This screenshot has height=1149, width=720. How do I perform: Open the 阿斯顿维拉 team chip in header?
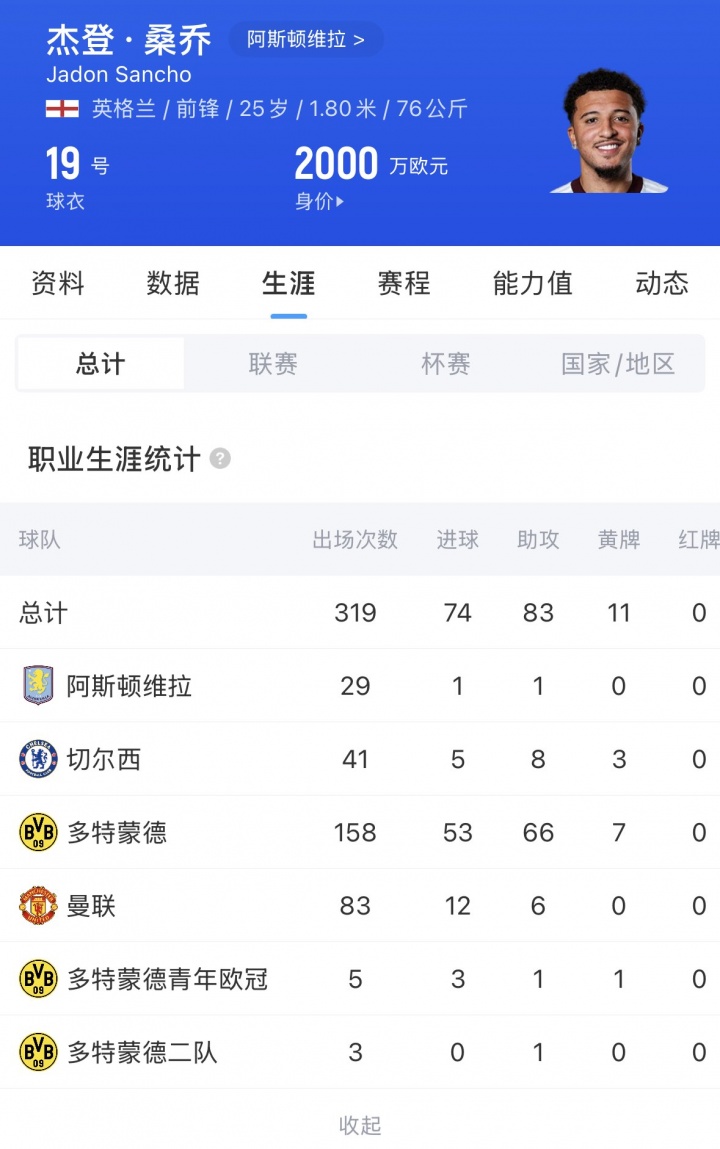pos(305,40)
